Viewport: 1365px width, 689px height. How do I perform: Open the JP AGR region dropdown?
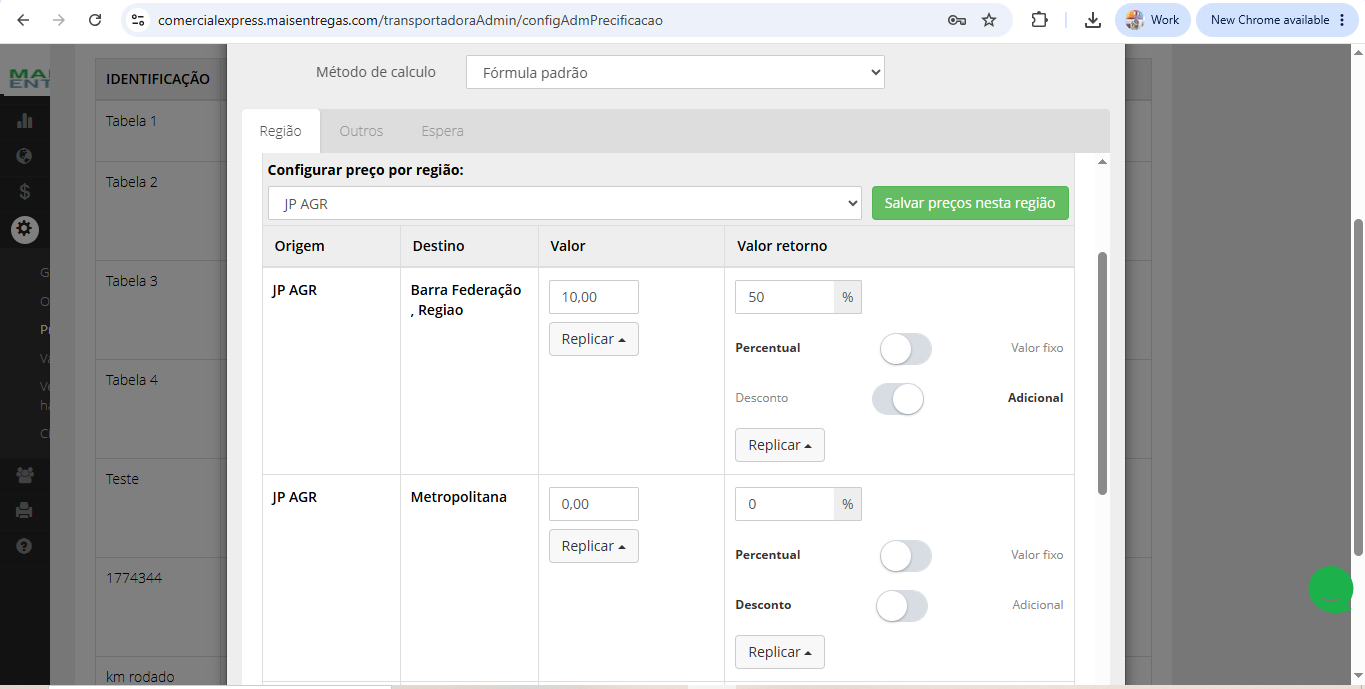click(x=565, y=203)
